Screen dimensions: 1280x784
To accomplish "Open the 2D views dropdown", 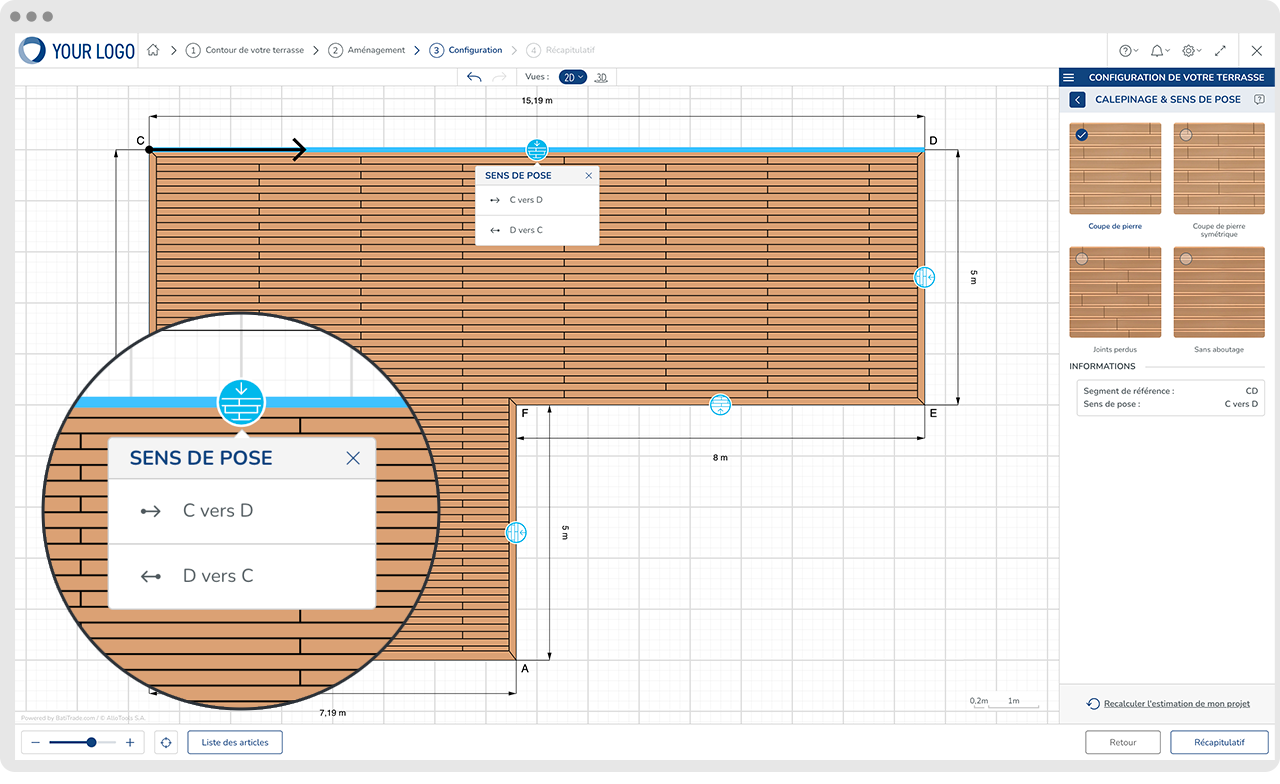I will pos(573,77).
